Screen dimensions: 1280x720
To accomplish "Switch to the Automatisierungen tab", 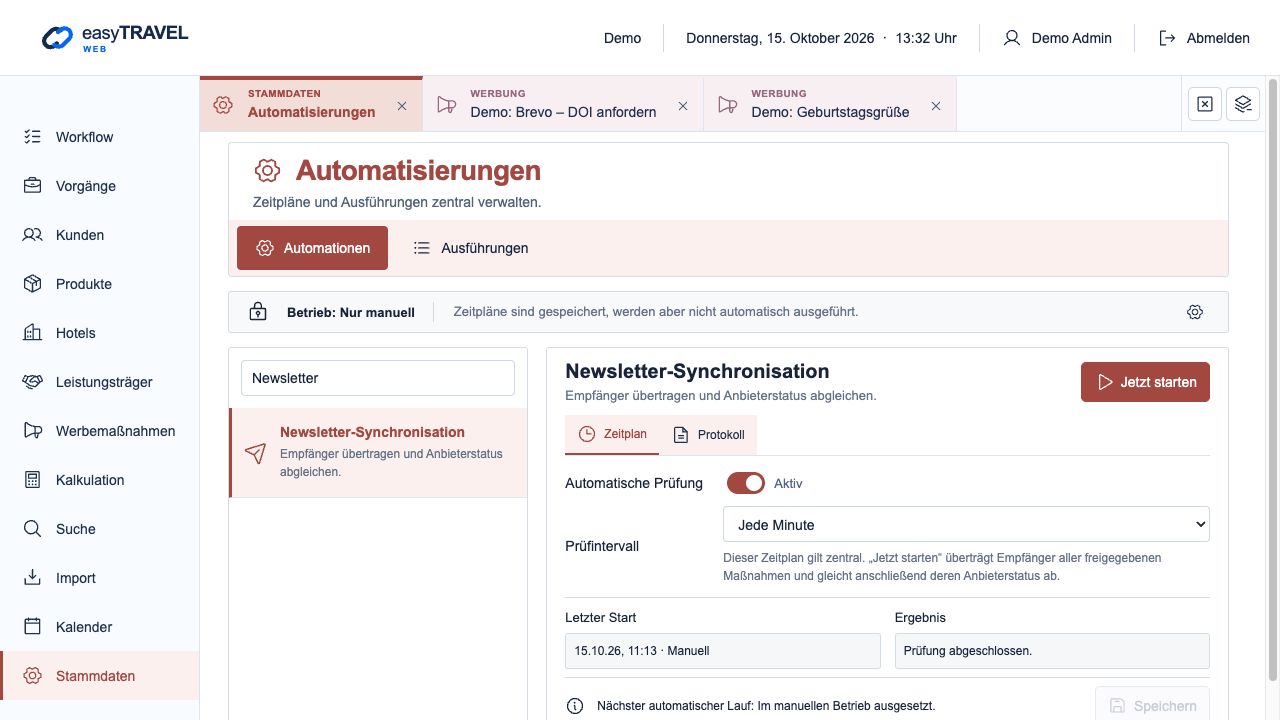I will (311, 104).
